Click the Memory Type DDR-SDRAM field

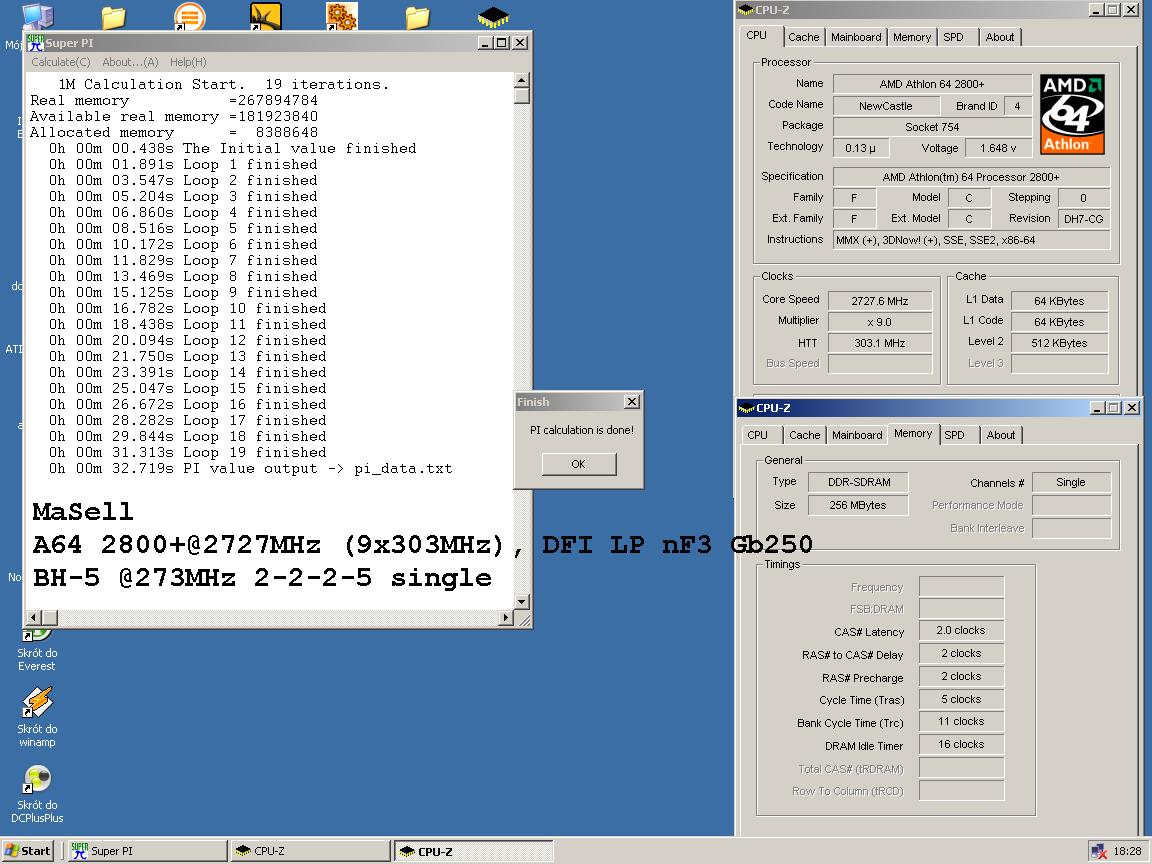858,482
